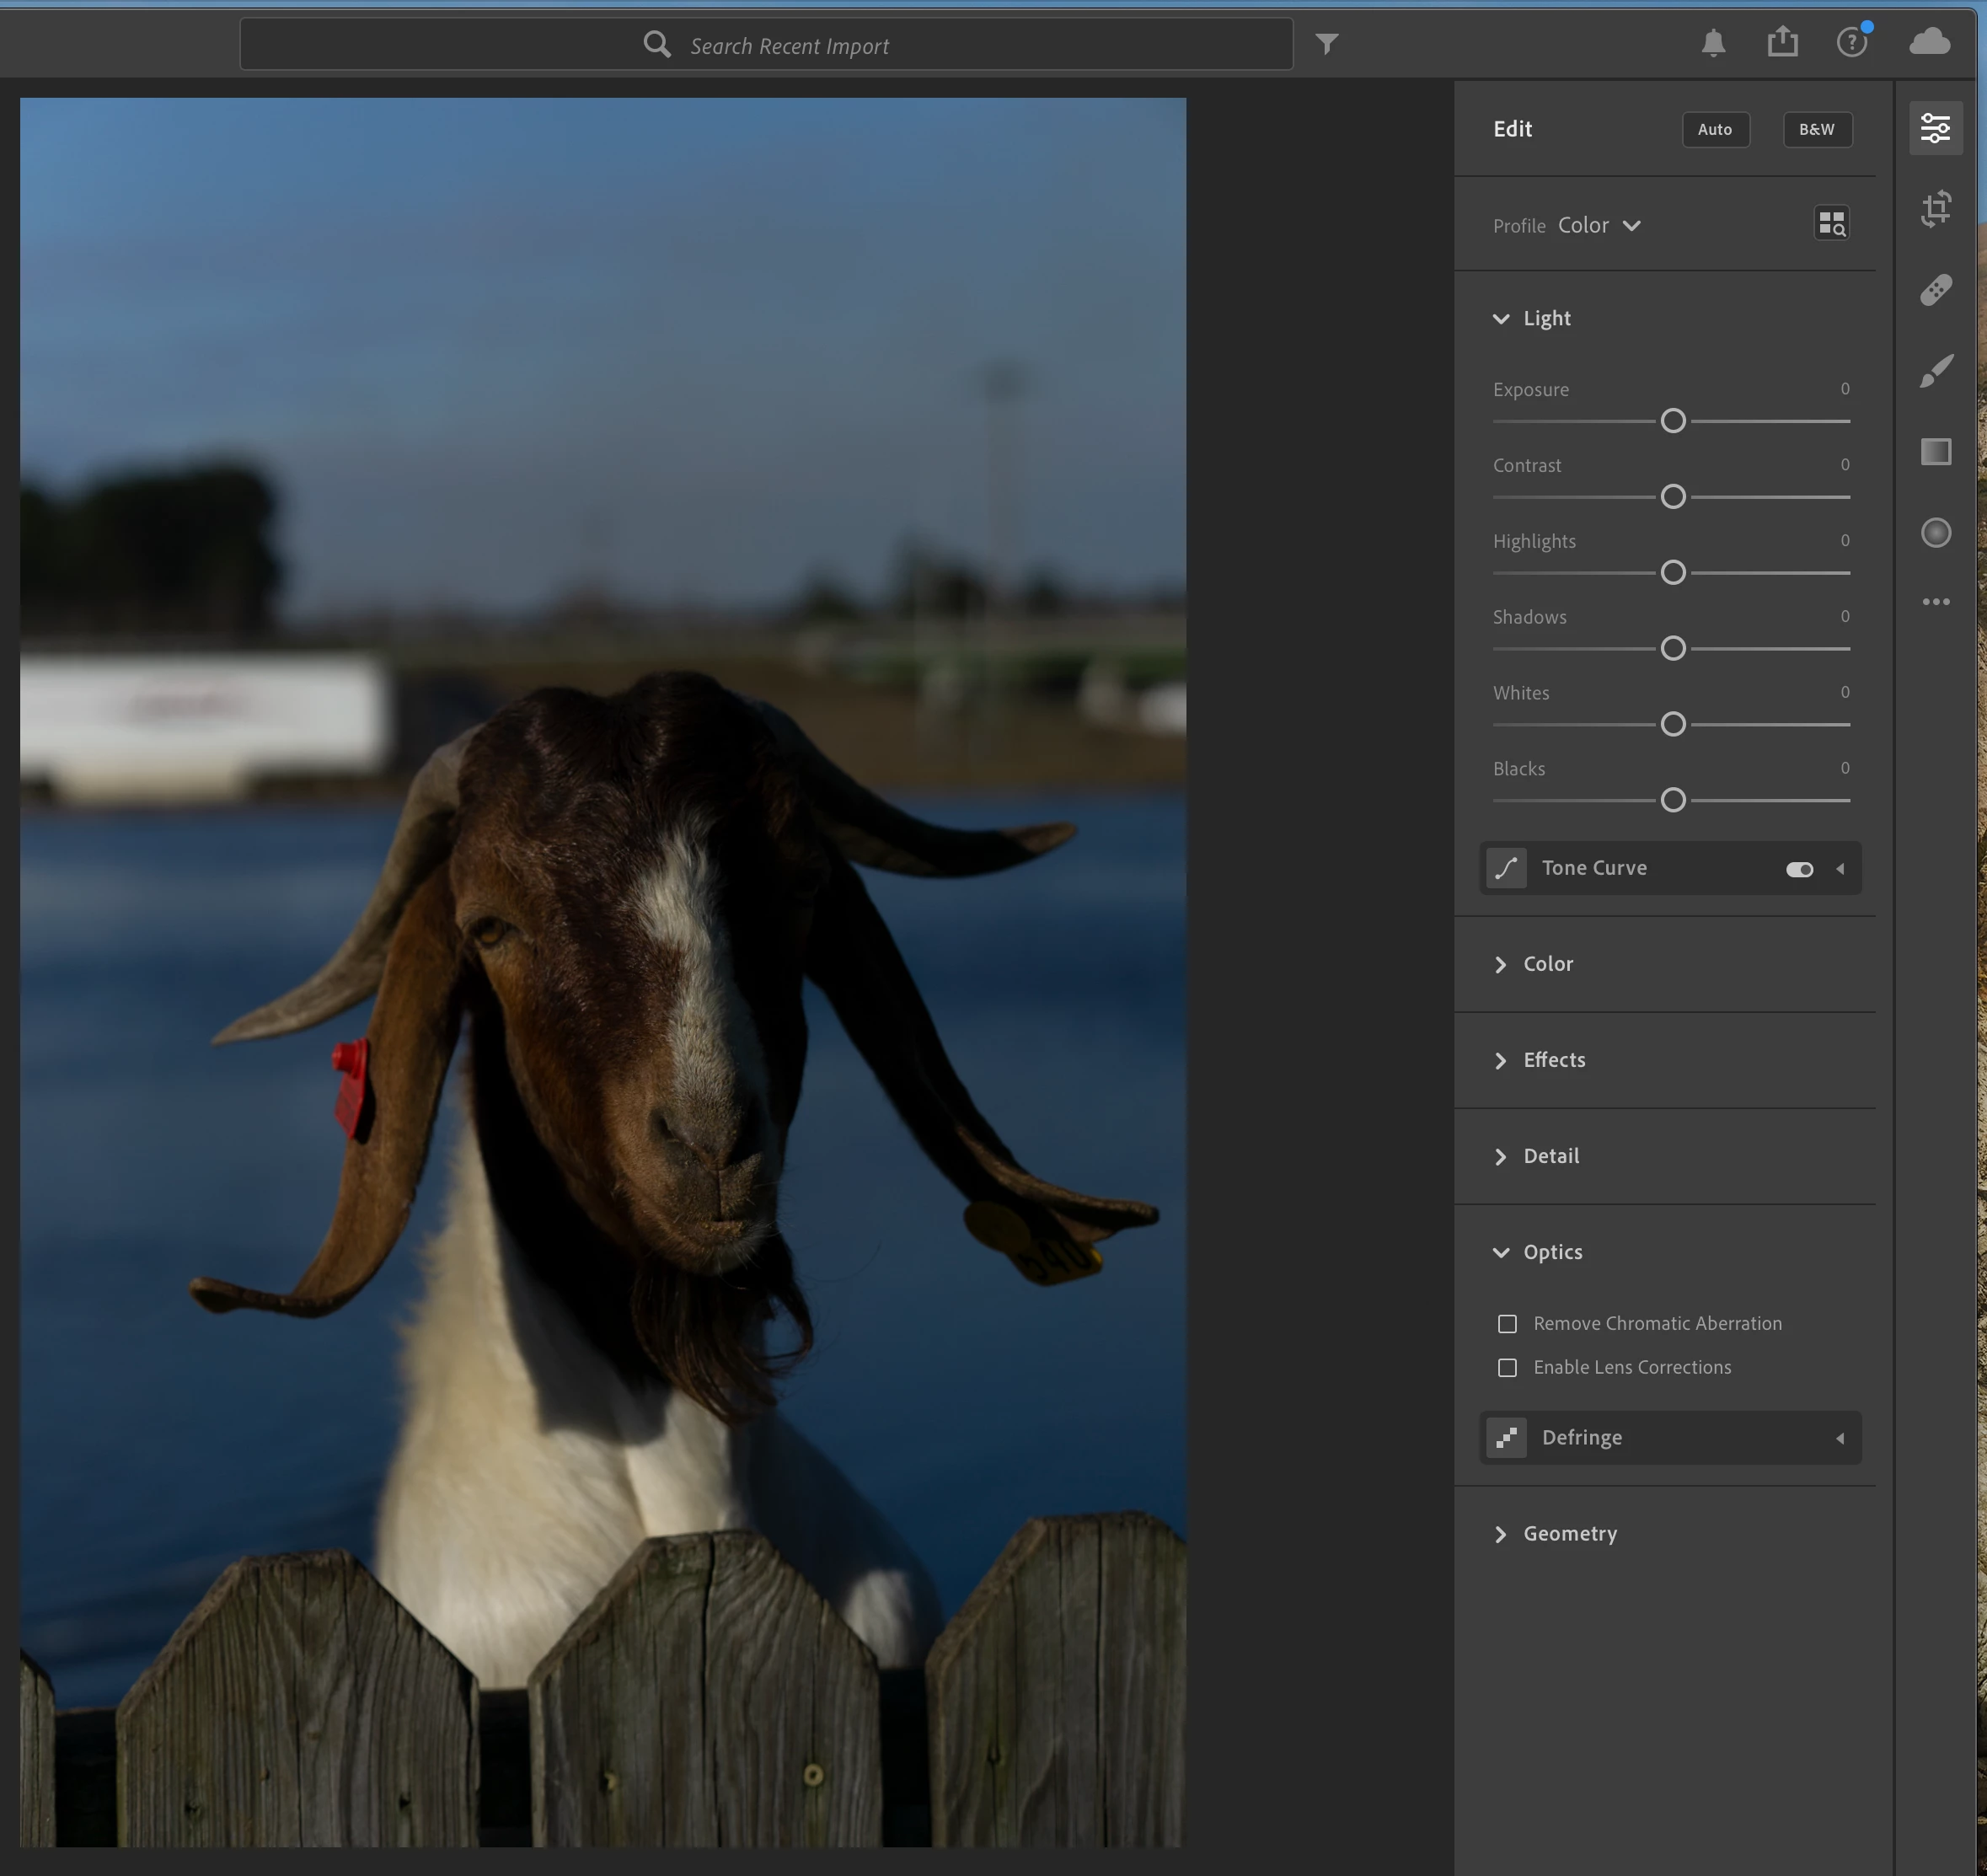
Task: Open the cloud sync status icon
Action: tap(1929, 43)
